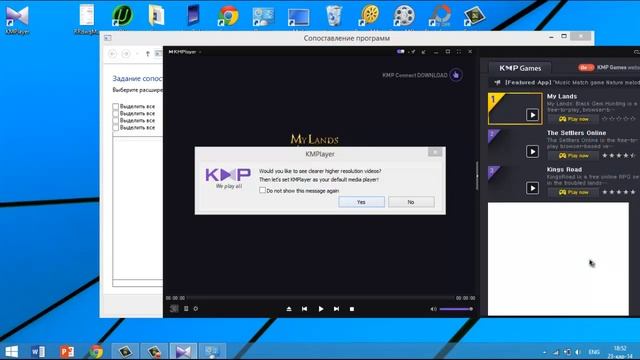Switch to KMPlayer taskbar button
Image resolution: width=640 pixels, height=360 pixels.
pyautogui.click(x=183, y=351)
